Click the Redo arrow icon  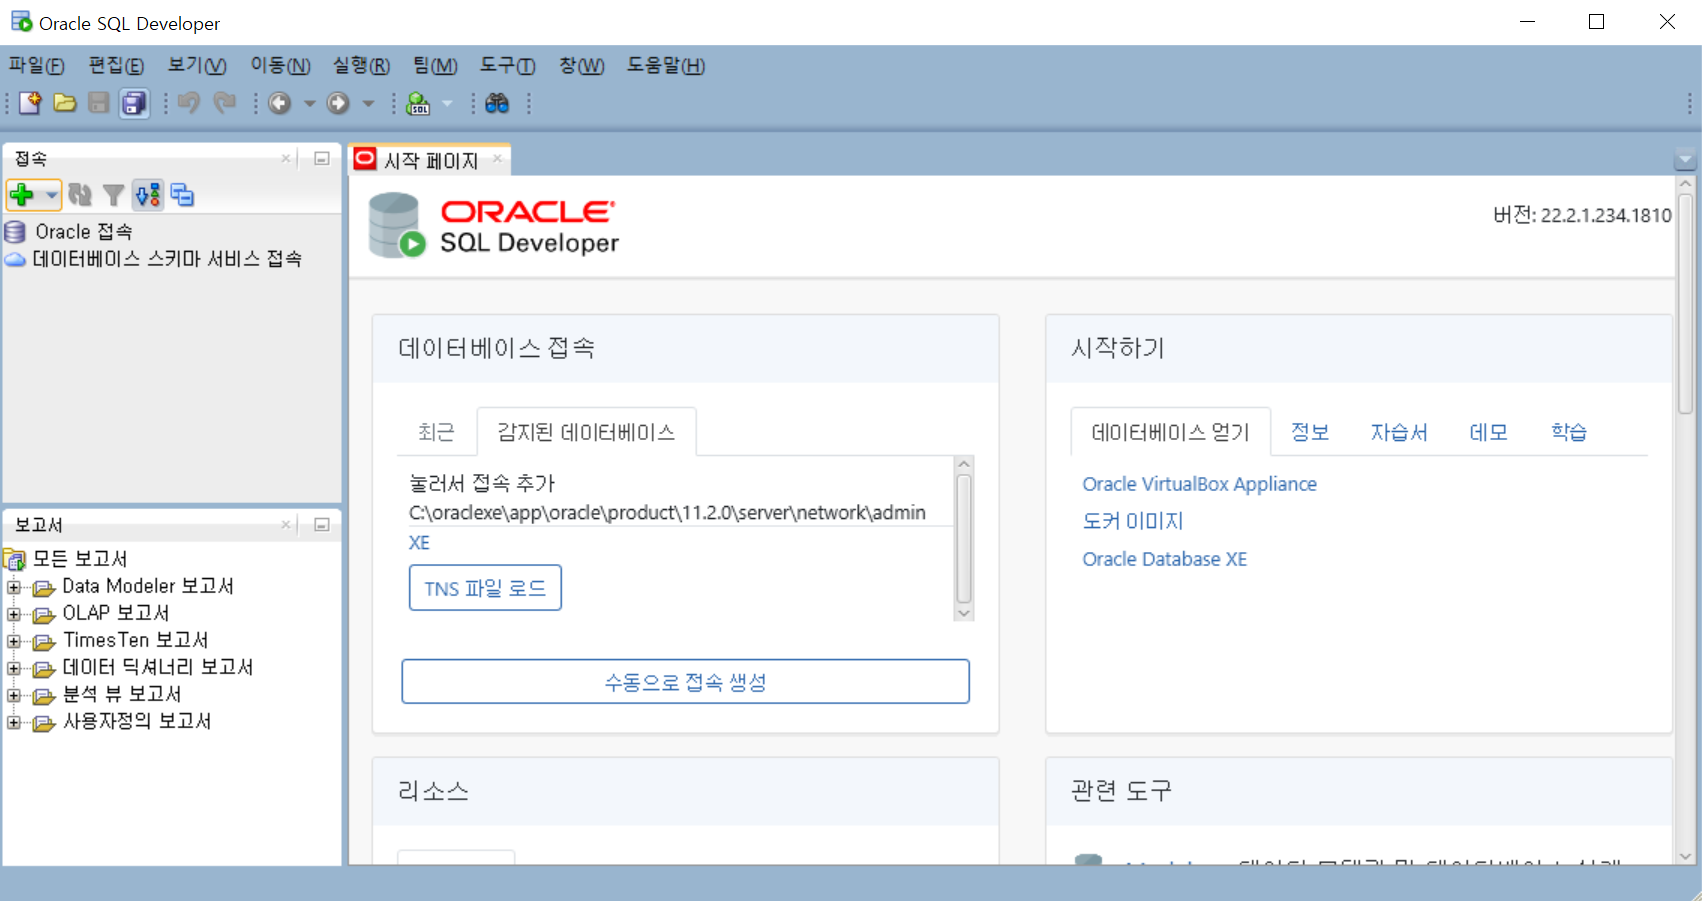tap(225, 103)
